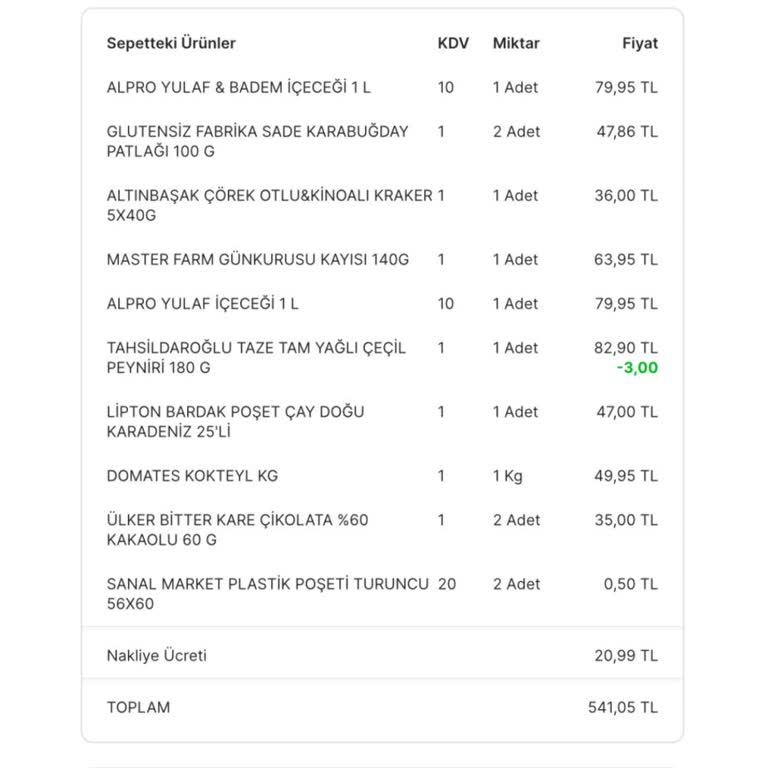Open ÜLKER BİTTER KARE ÇİKOLATA product
This screenshot has height=768, width=768.
(x=237, y=530)
